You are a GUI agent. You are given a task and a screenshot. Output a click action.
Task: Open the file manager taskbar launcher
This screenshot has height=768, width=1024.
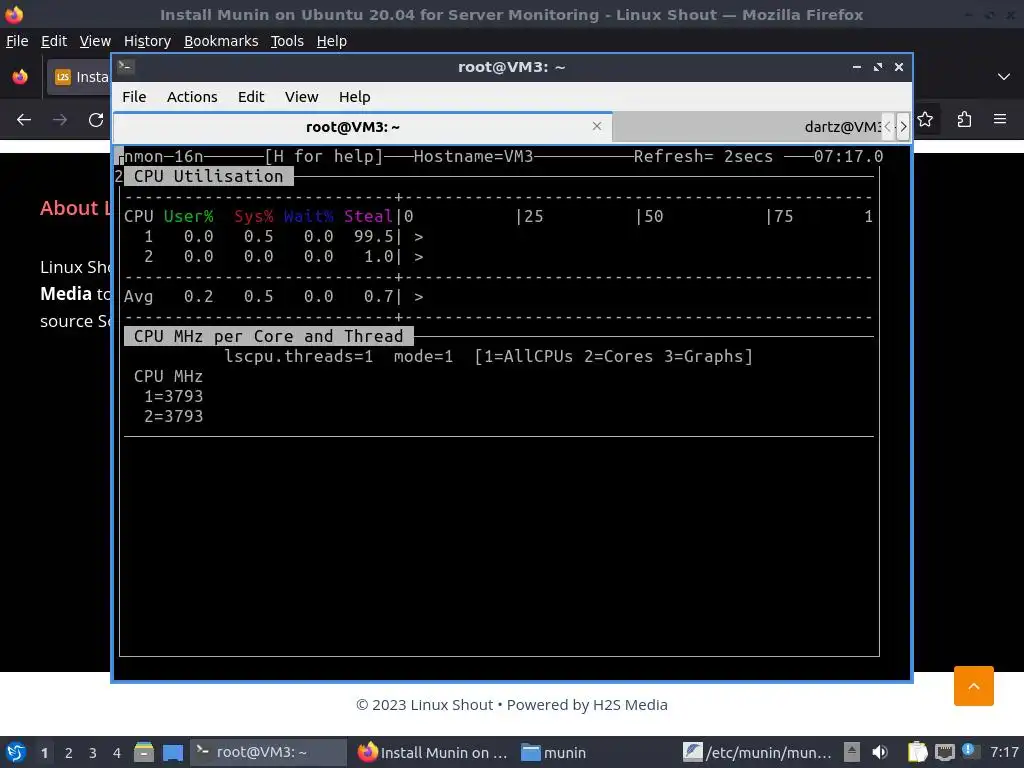pos(144,752)
